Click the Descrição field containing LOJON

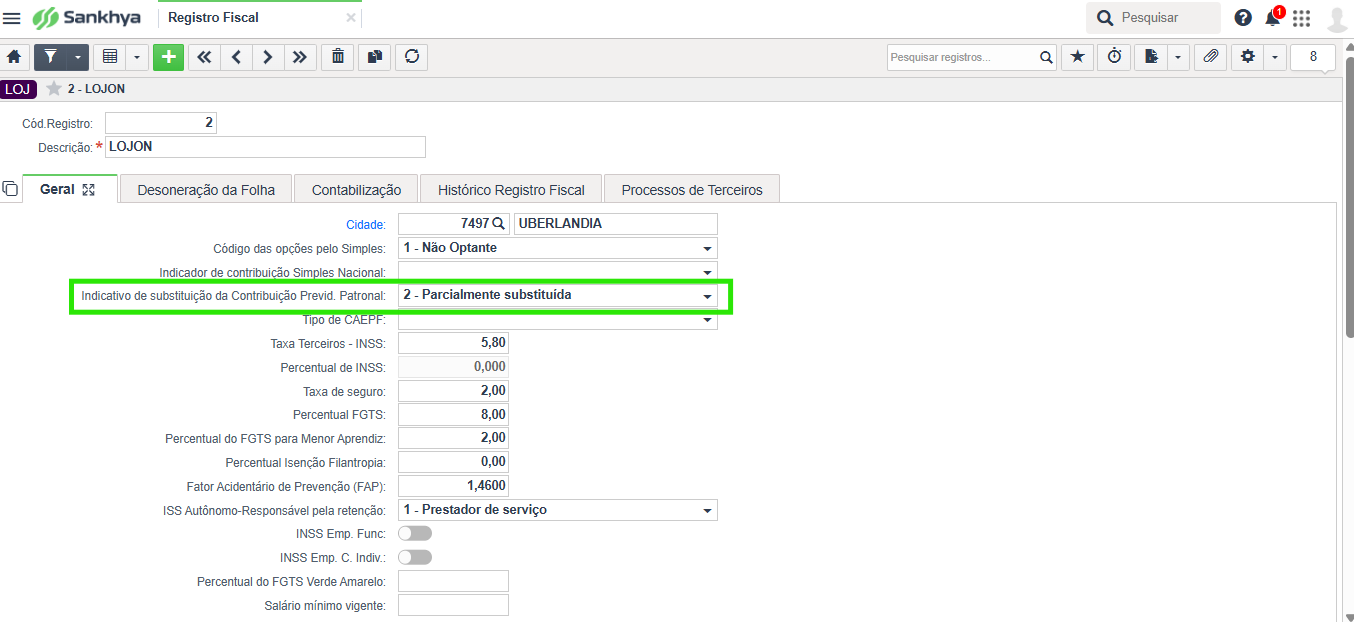pos(265,146)
